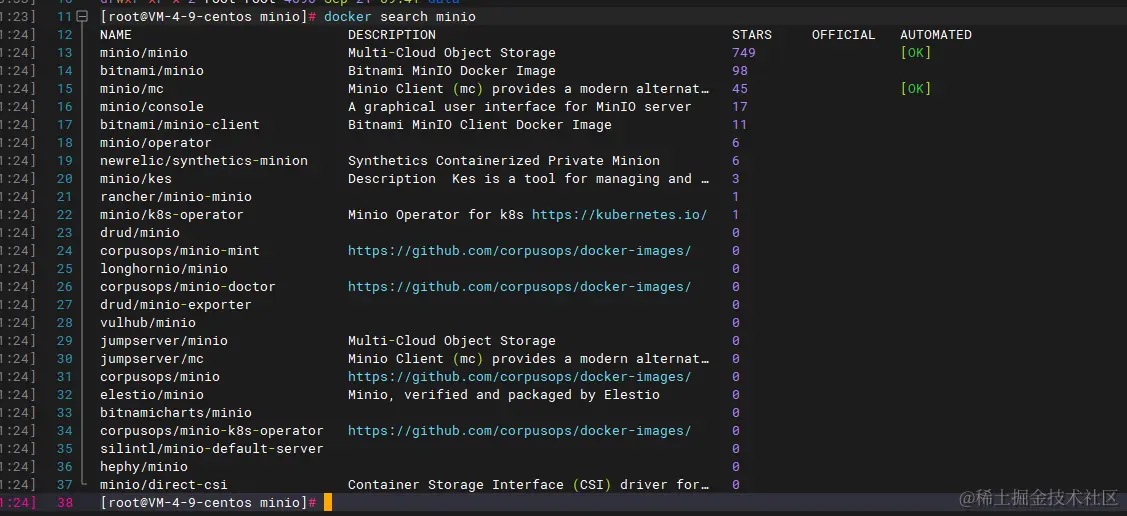Click the [OK] flag for minio/minio
The width and height of the screenshot is (1127, 516).
pos(916,52)
